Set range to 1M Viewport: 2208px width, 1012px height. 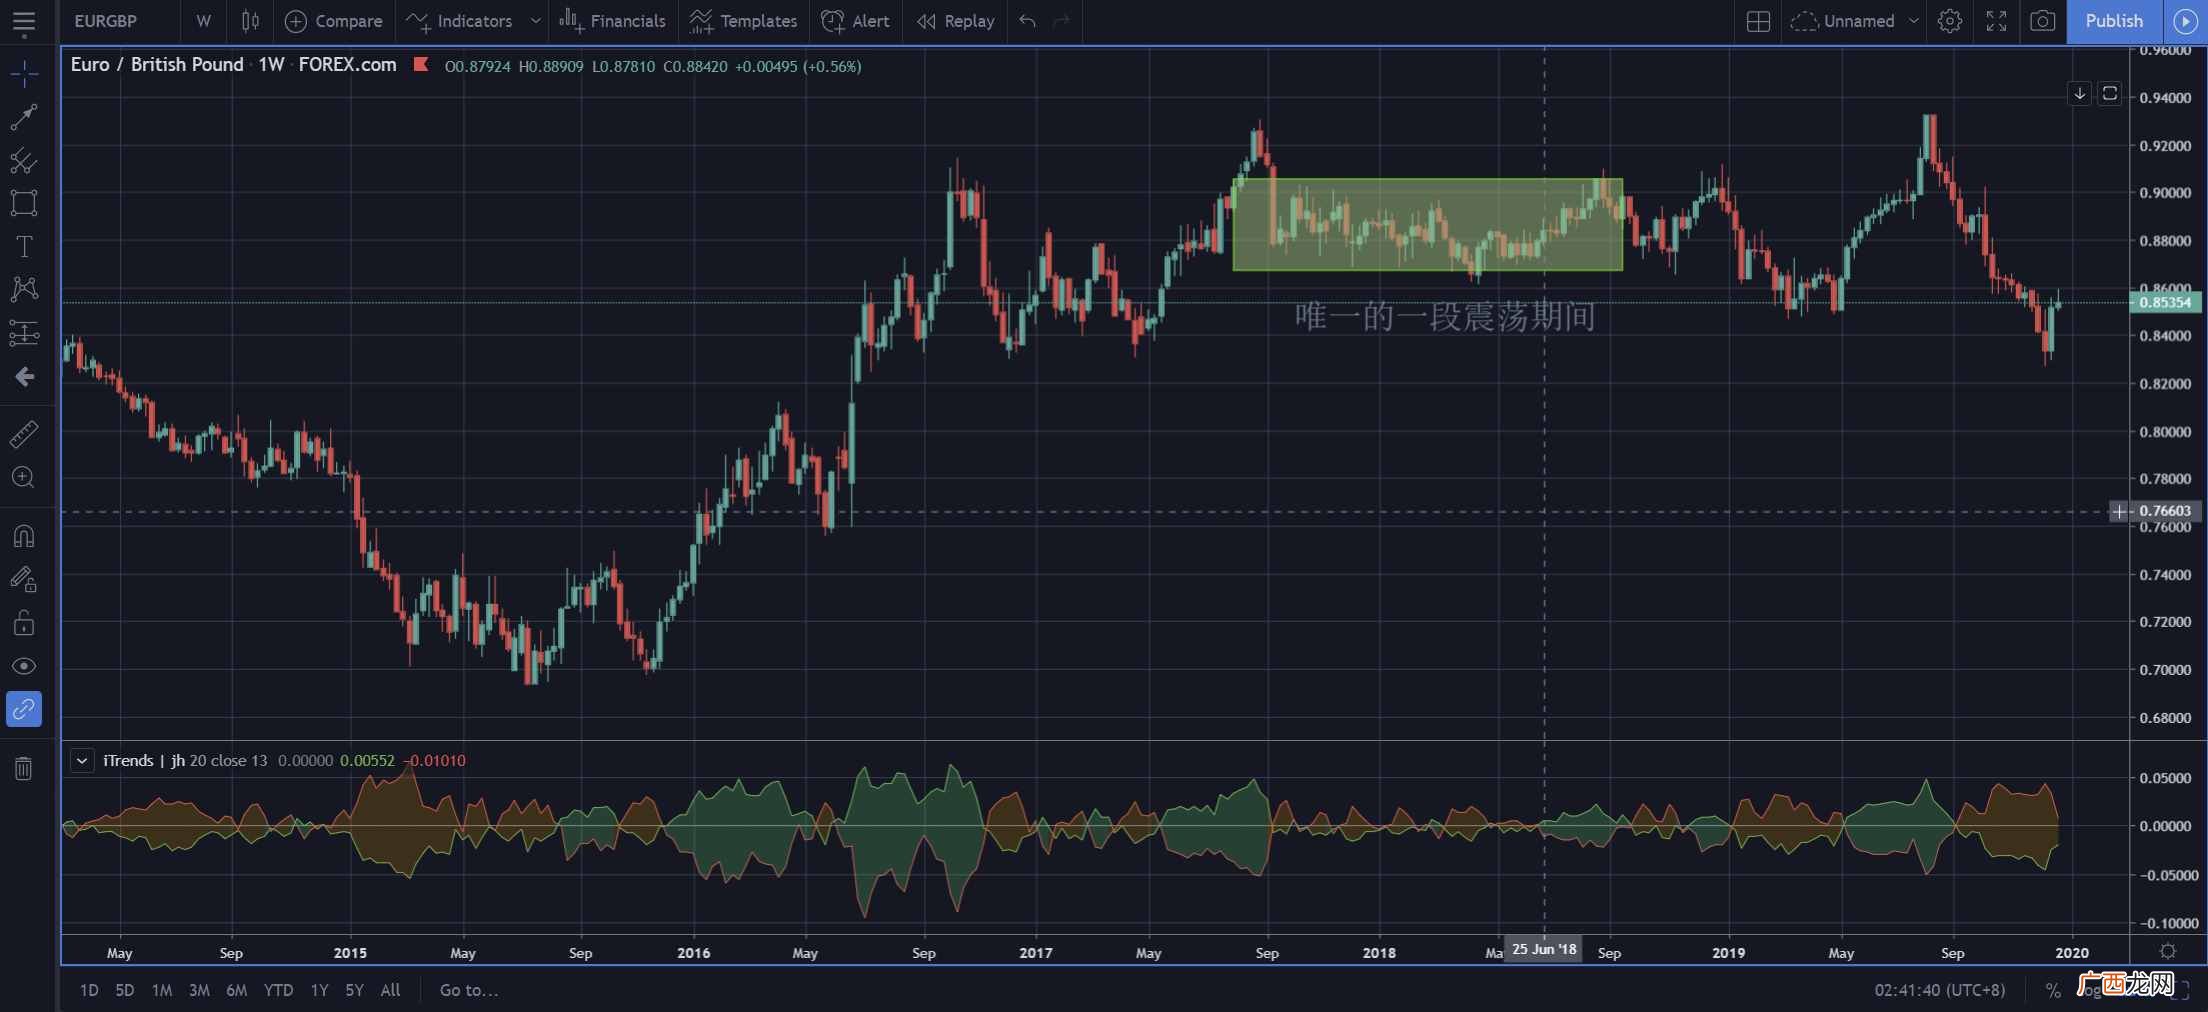162,990
